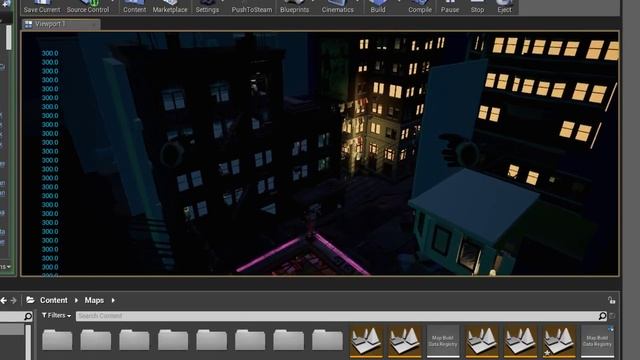The width and height of the screenshot is (640, 360).
Task: Click the magnifier icon in the Search Content bar
Action: 602,316
